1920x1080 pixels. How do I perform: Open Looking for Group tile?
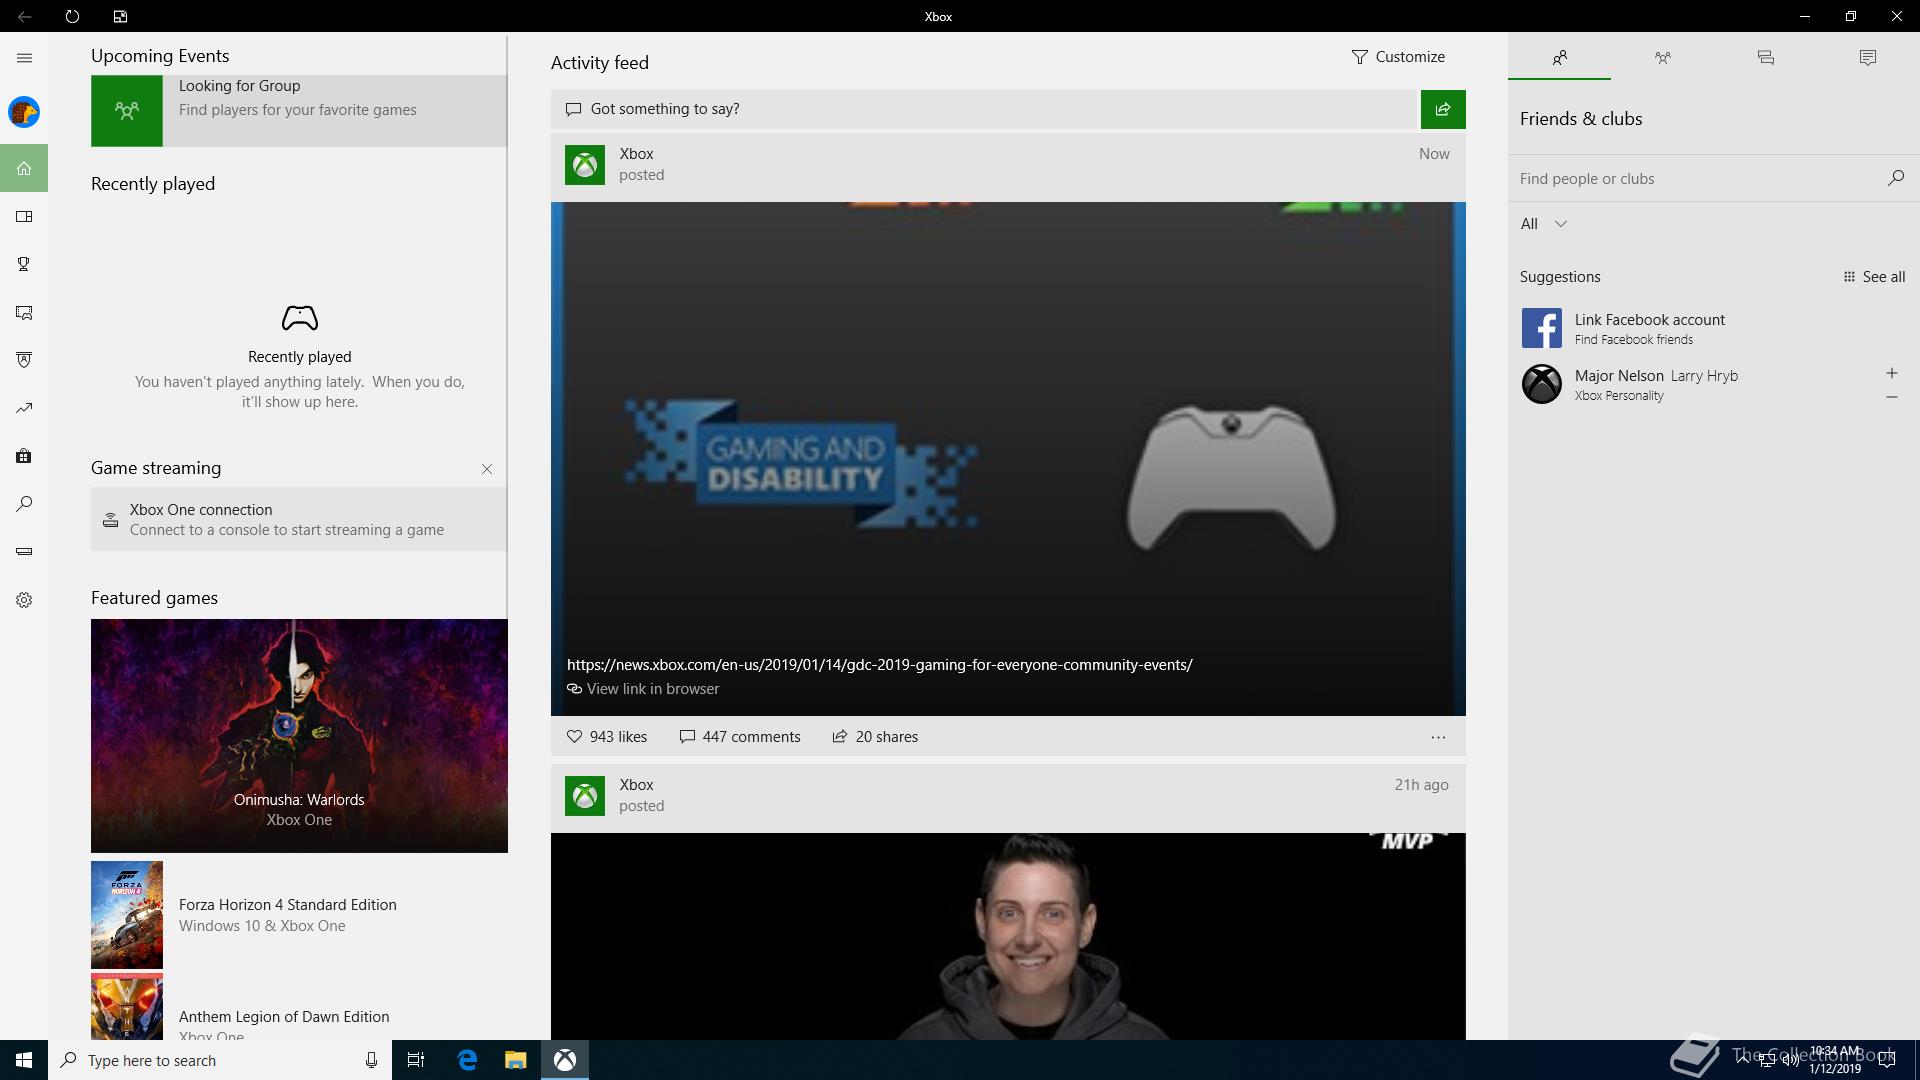click(299, 111)
